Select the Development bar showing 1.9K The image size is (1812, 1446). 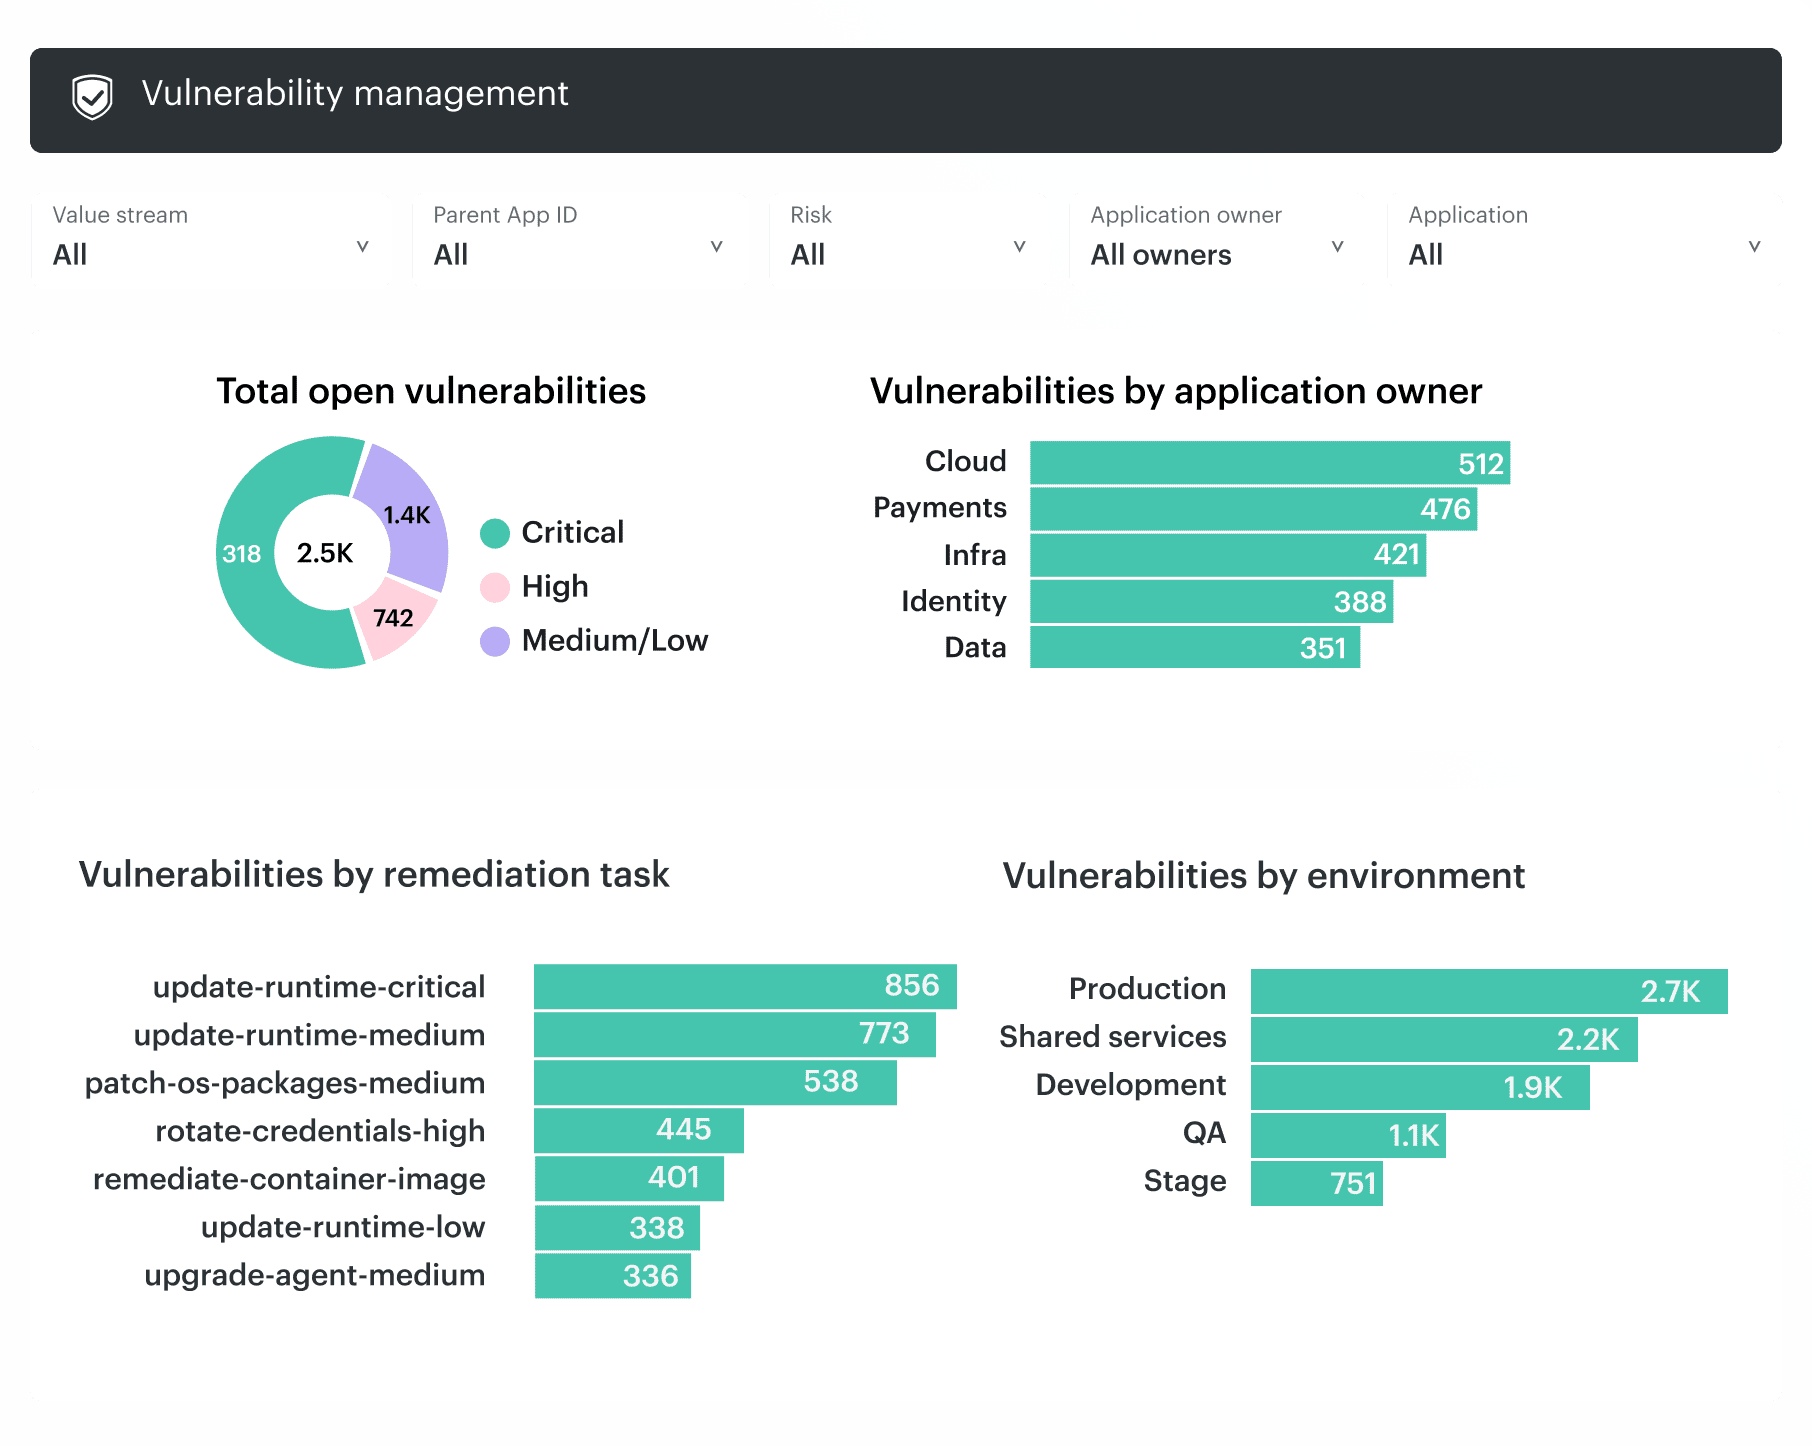click(1420, 1087)
